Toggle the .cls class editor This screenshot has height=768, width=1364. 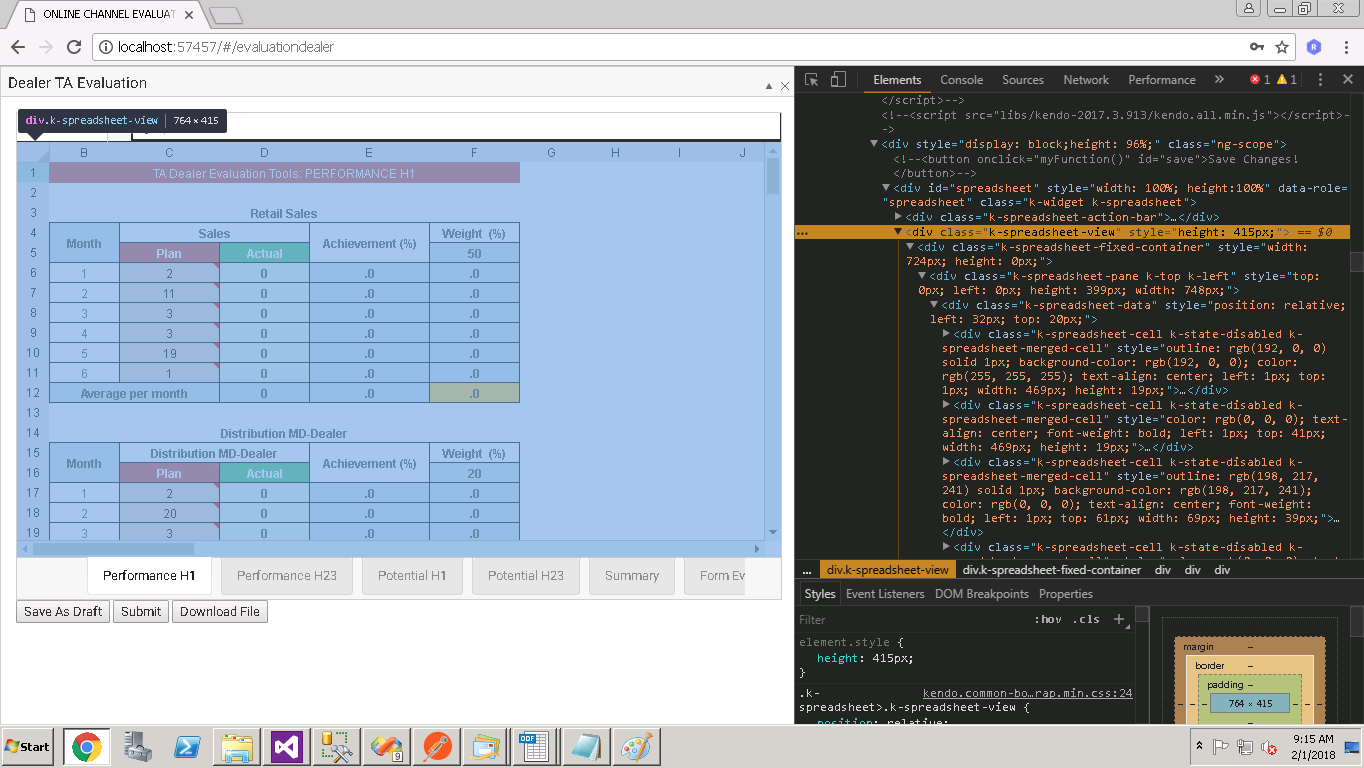tap(1085, 619)
